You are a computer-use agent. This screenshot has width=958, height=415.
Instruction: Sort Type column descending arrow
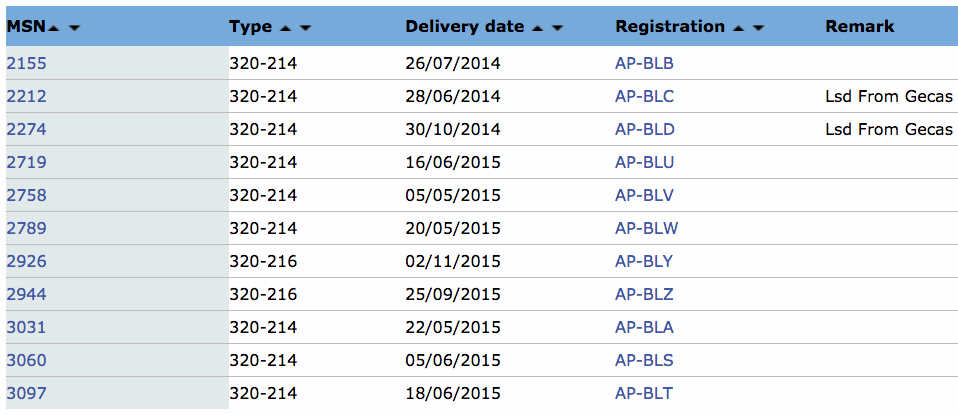pos(305,28)
